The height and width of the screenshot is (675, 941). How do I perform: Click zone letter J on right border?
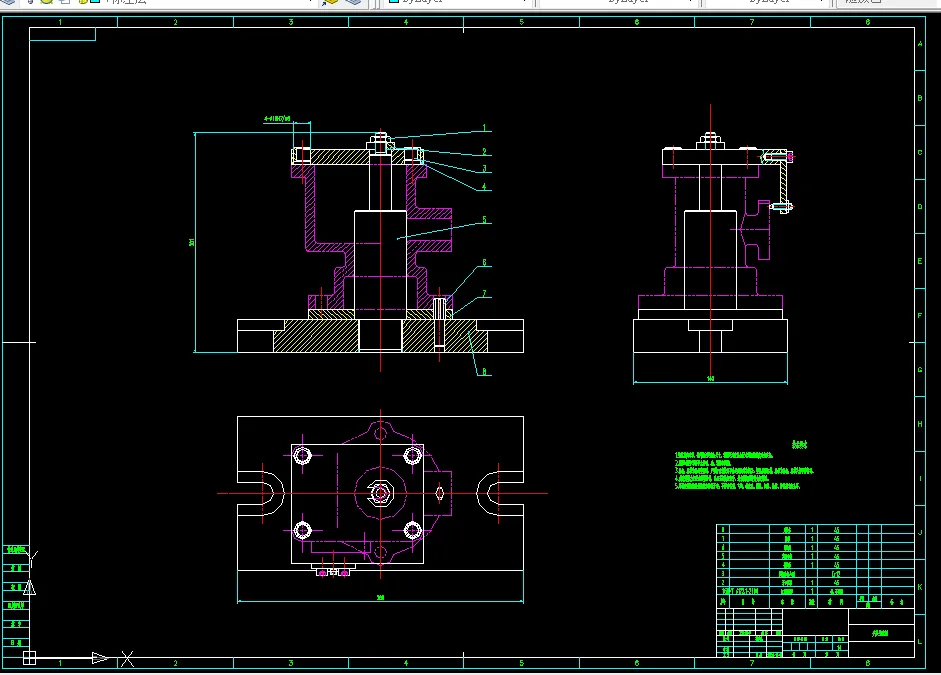tap(920, 532)
